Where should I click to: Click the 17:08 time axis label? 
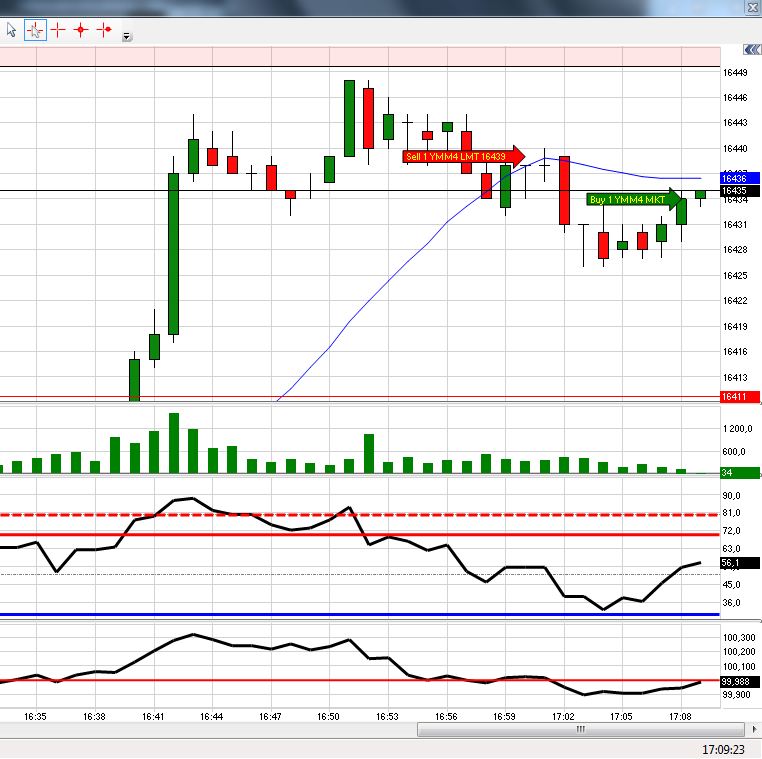coord(680,716)
